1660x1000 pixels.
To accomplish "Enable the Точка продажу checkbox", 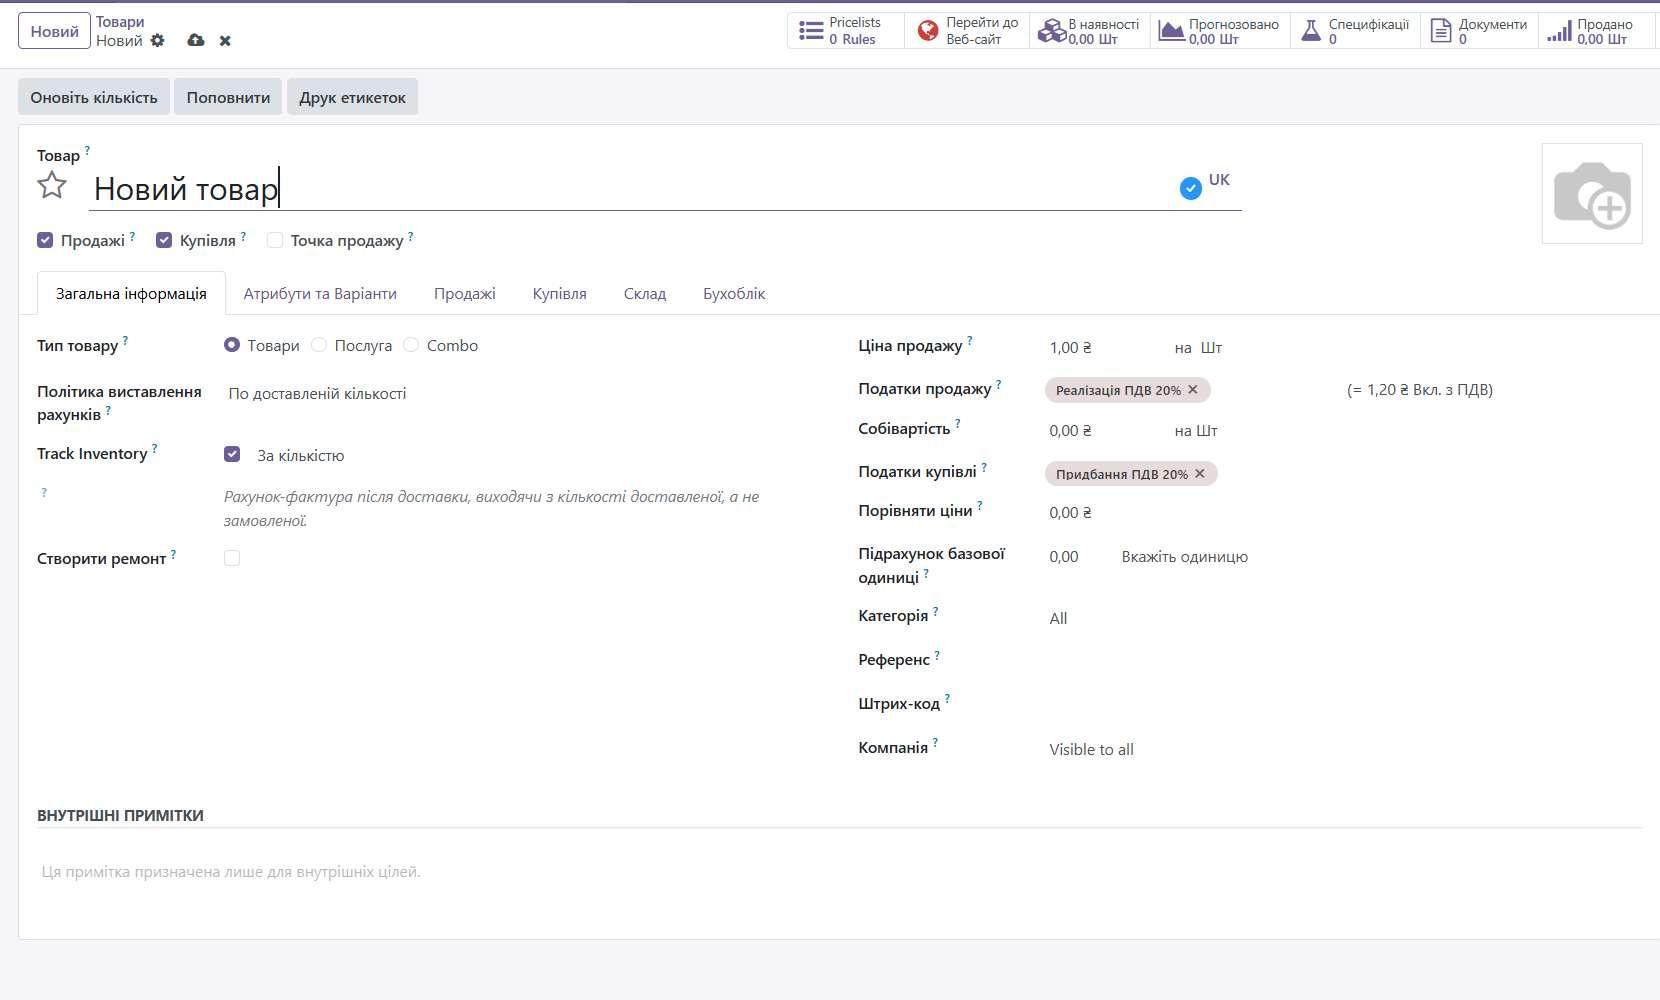I will point(275,241).
